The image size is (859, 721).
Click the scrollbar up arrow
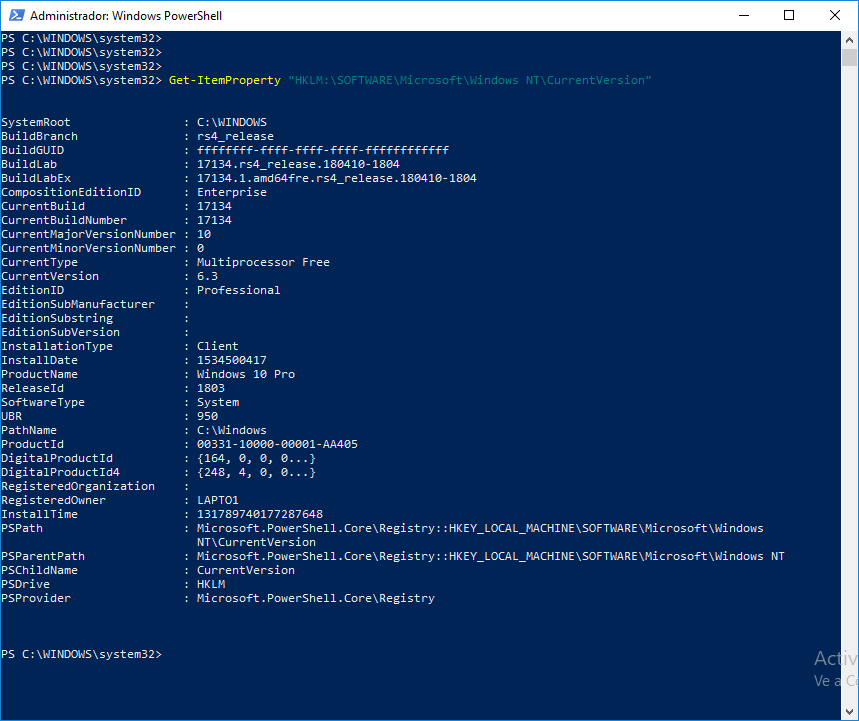pyautogui.click(x=850, y=39)
